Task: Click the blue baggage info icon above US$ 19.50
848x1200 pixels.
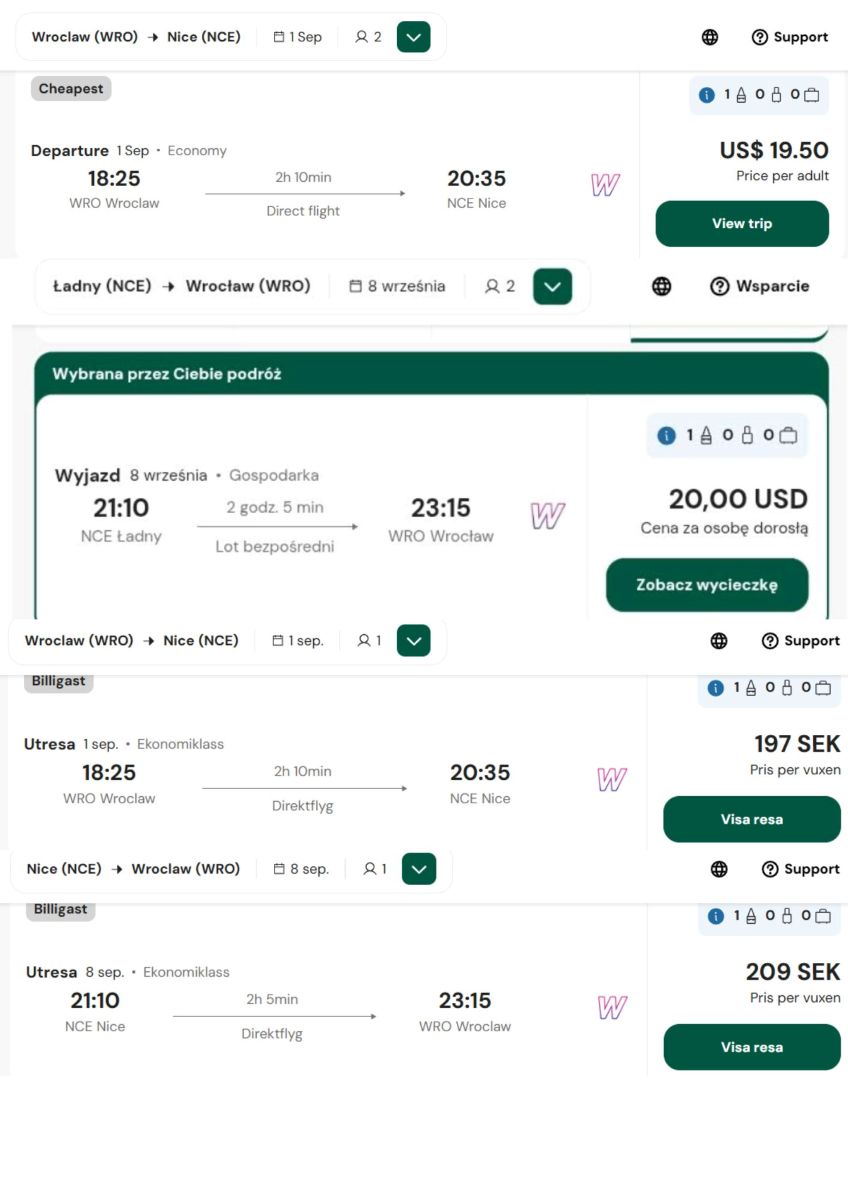Action: pyautogui.click(x=707, y=95)
